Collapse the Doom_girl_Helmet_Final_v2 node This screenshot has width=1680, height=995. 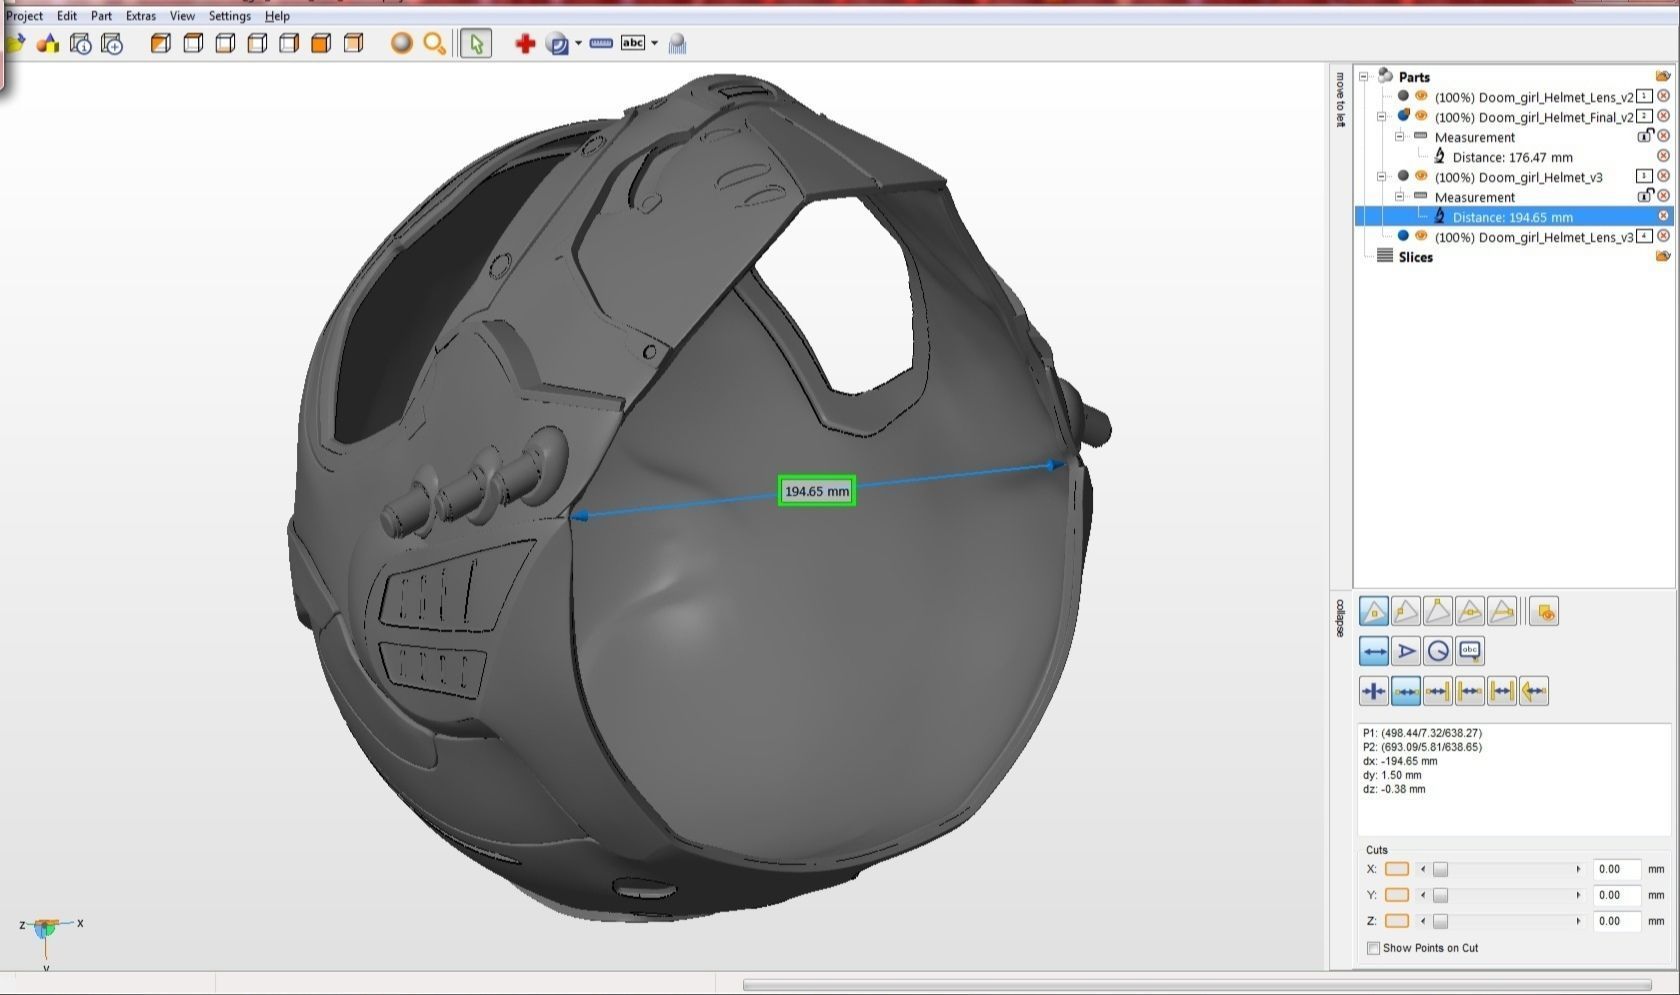coord(1382,117)
